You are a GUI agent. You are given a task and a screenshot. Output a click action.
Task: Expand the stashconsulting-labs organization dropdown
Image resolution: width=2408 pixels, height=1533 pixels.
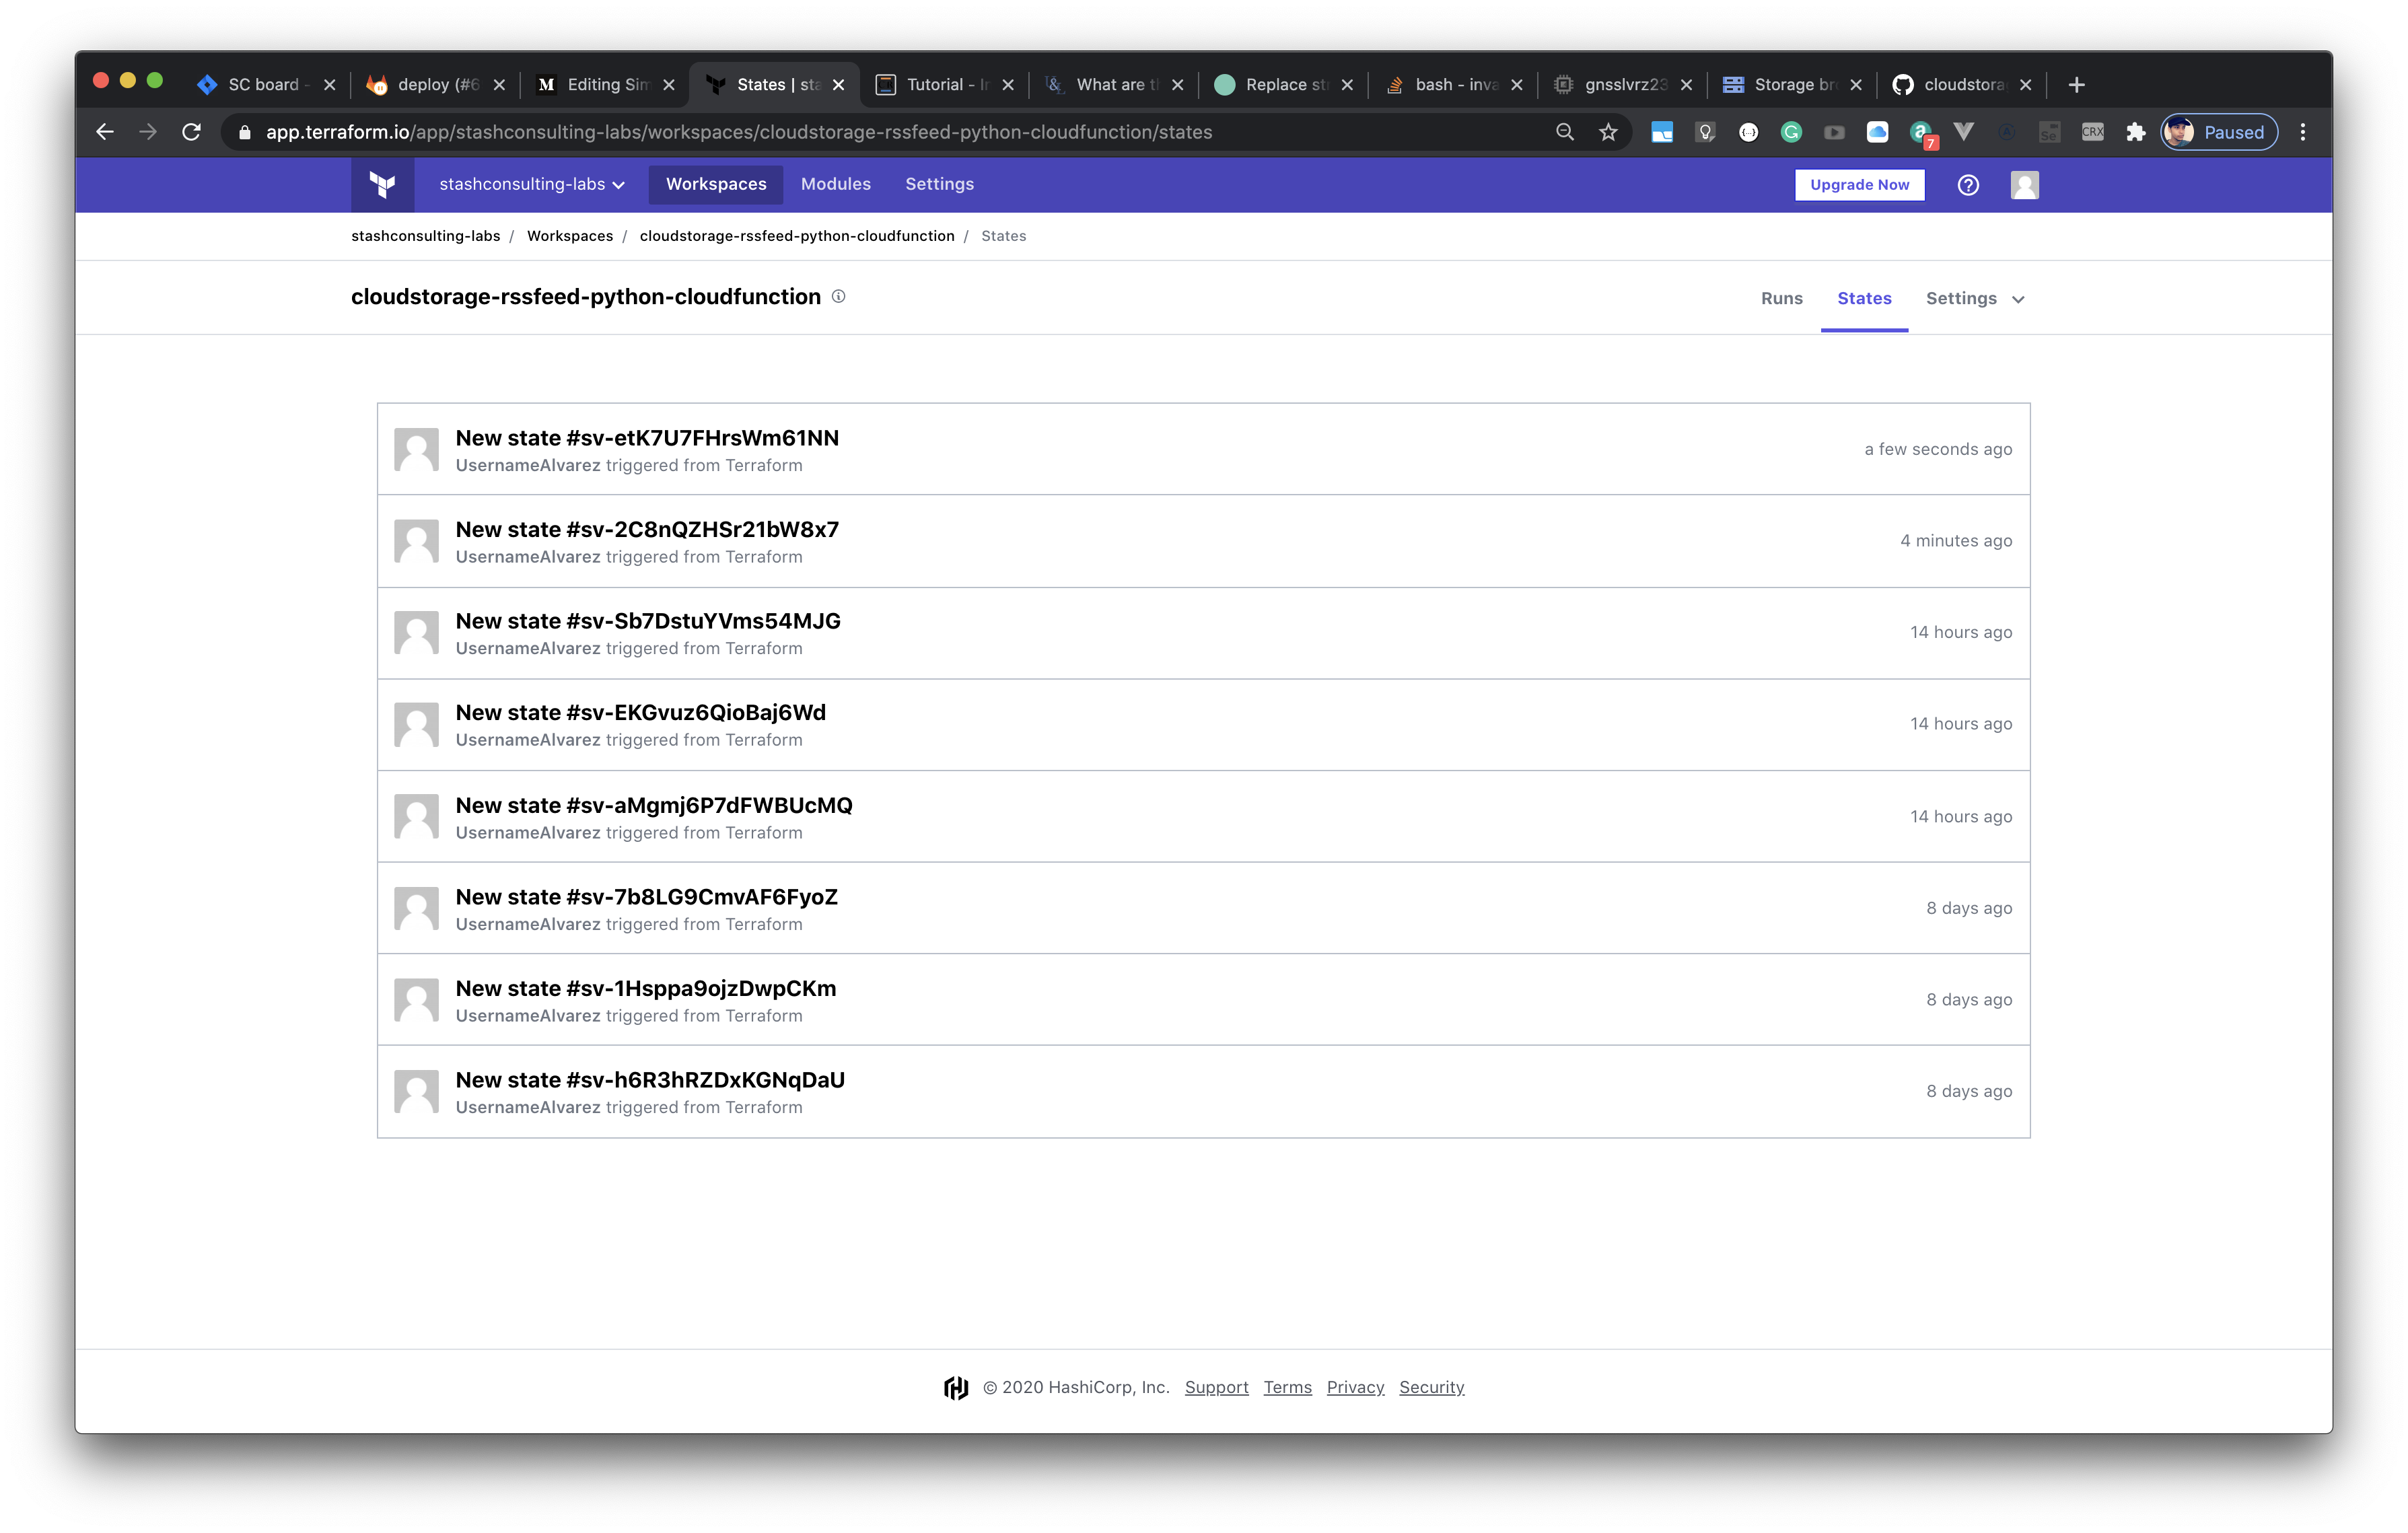pyautogui.click(x=532, y=184)
